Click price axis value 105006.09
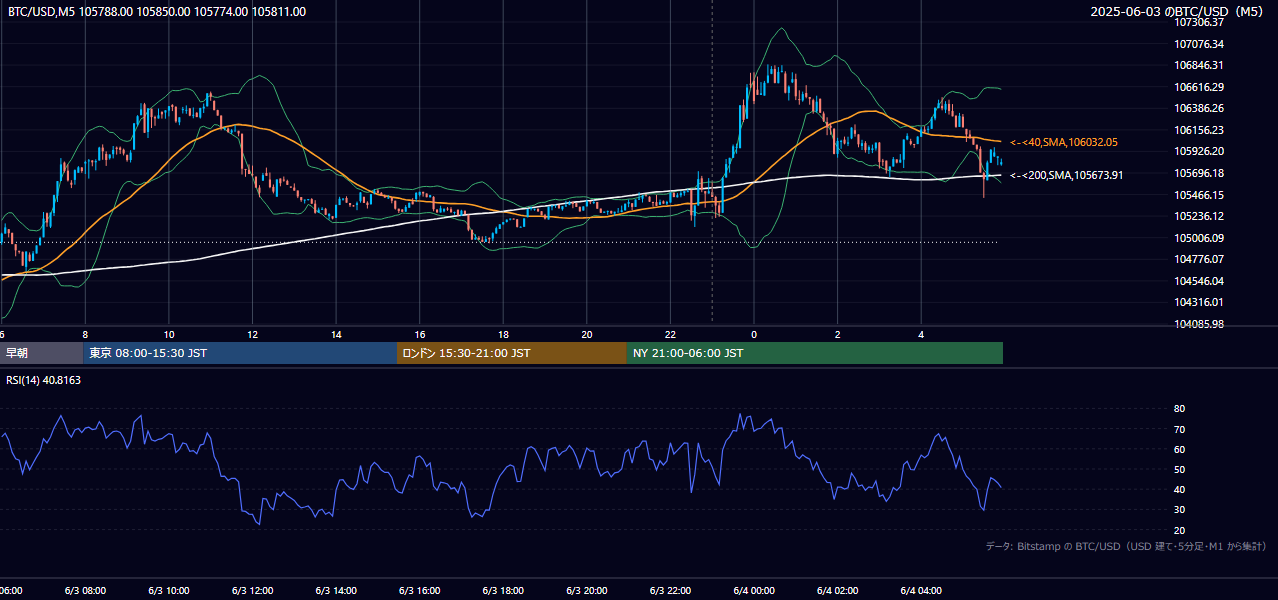Image resolution: width=1278 pixels, height=600 pixels. coord(1200,238)
